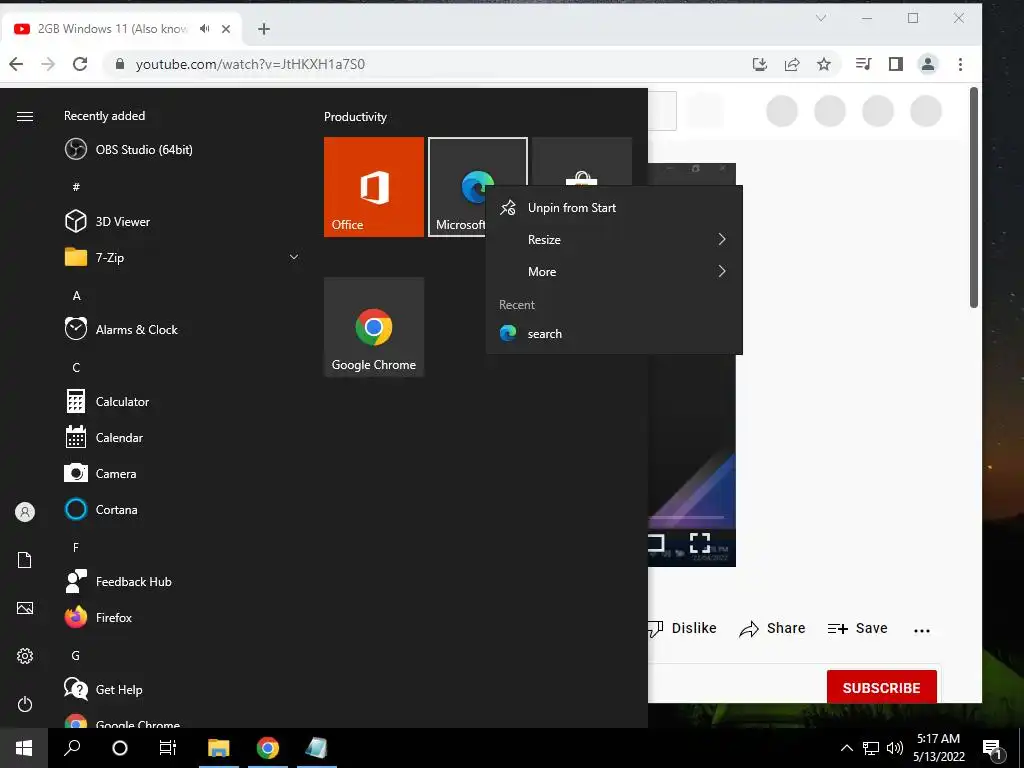This screenshot has width=1024, height=768.
Task: Open the network icon in tray
Action: point(871,748)
